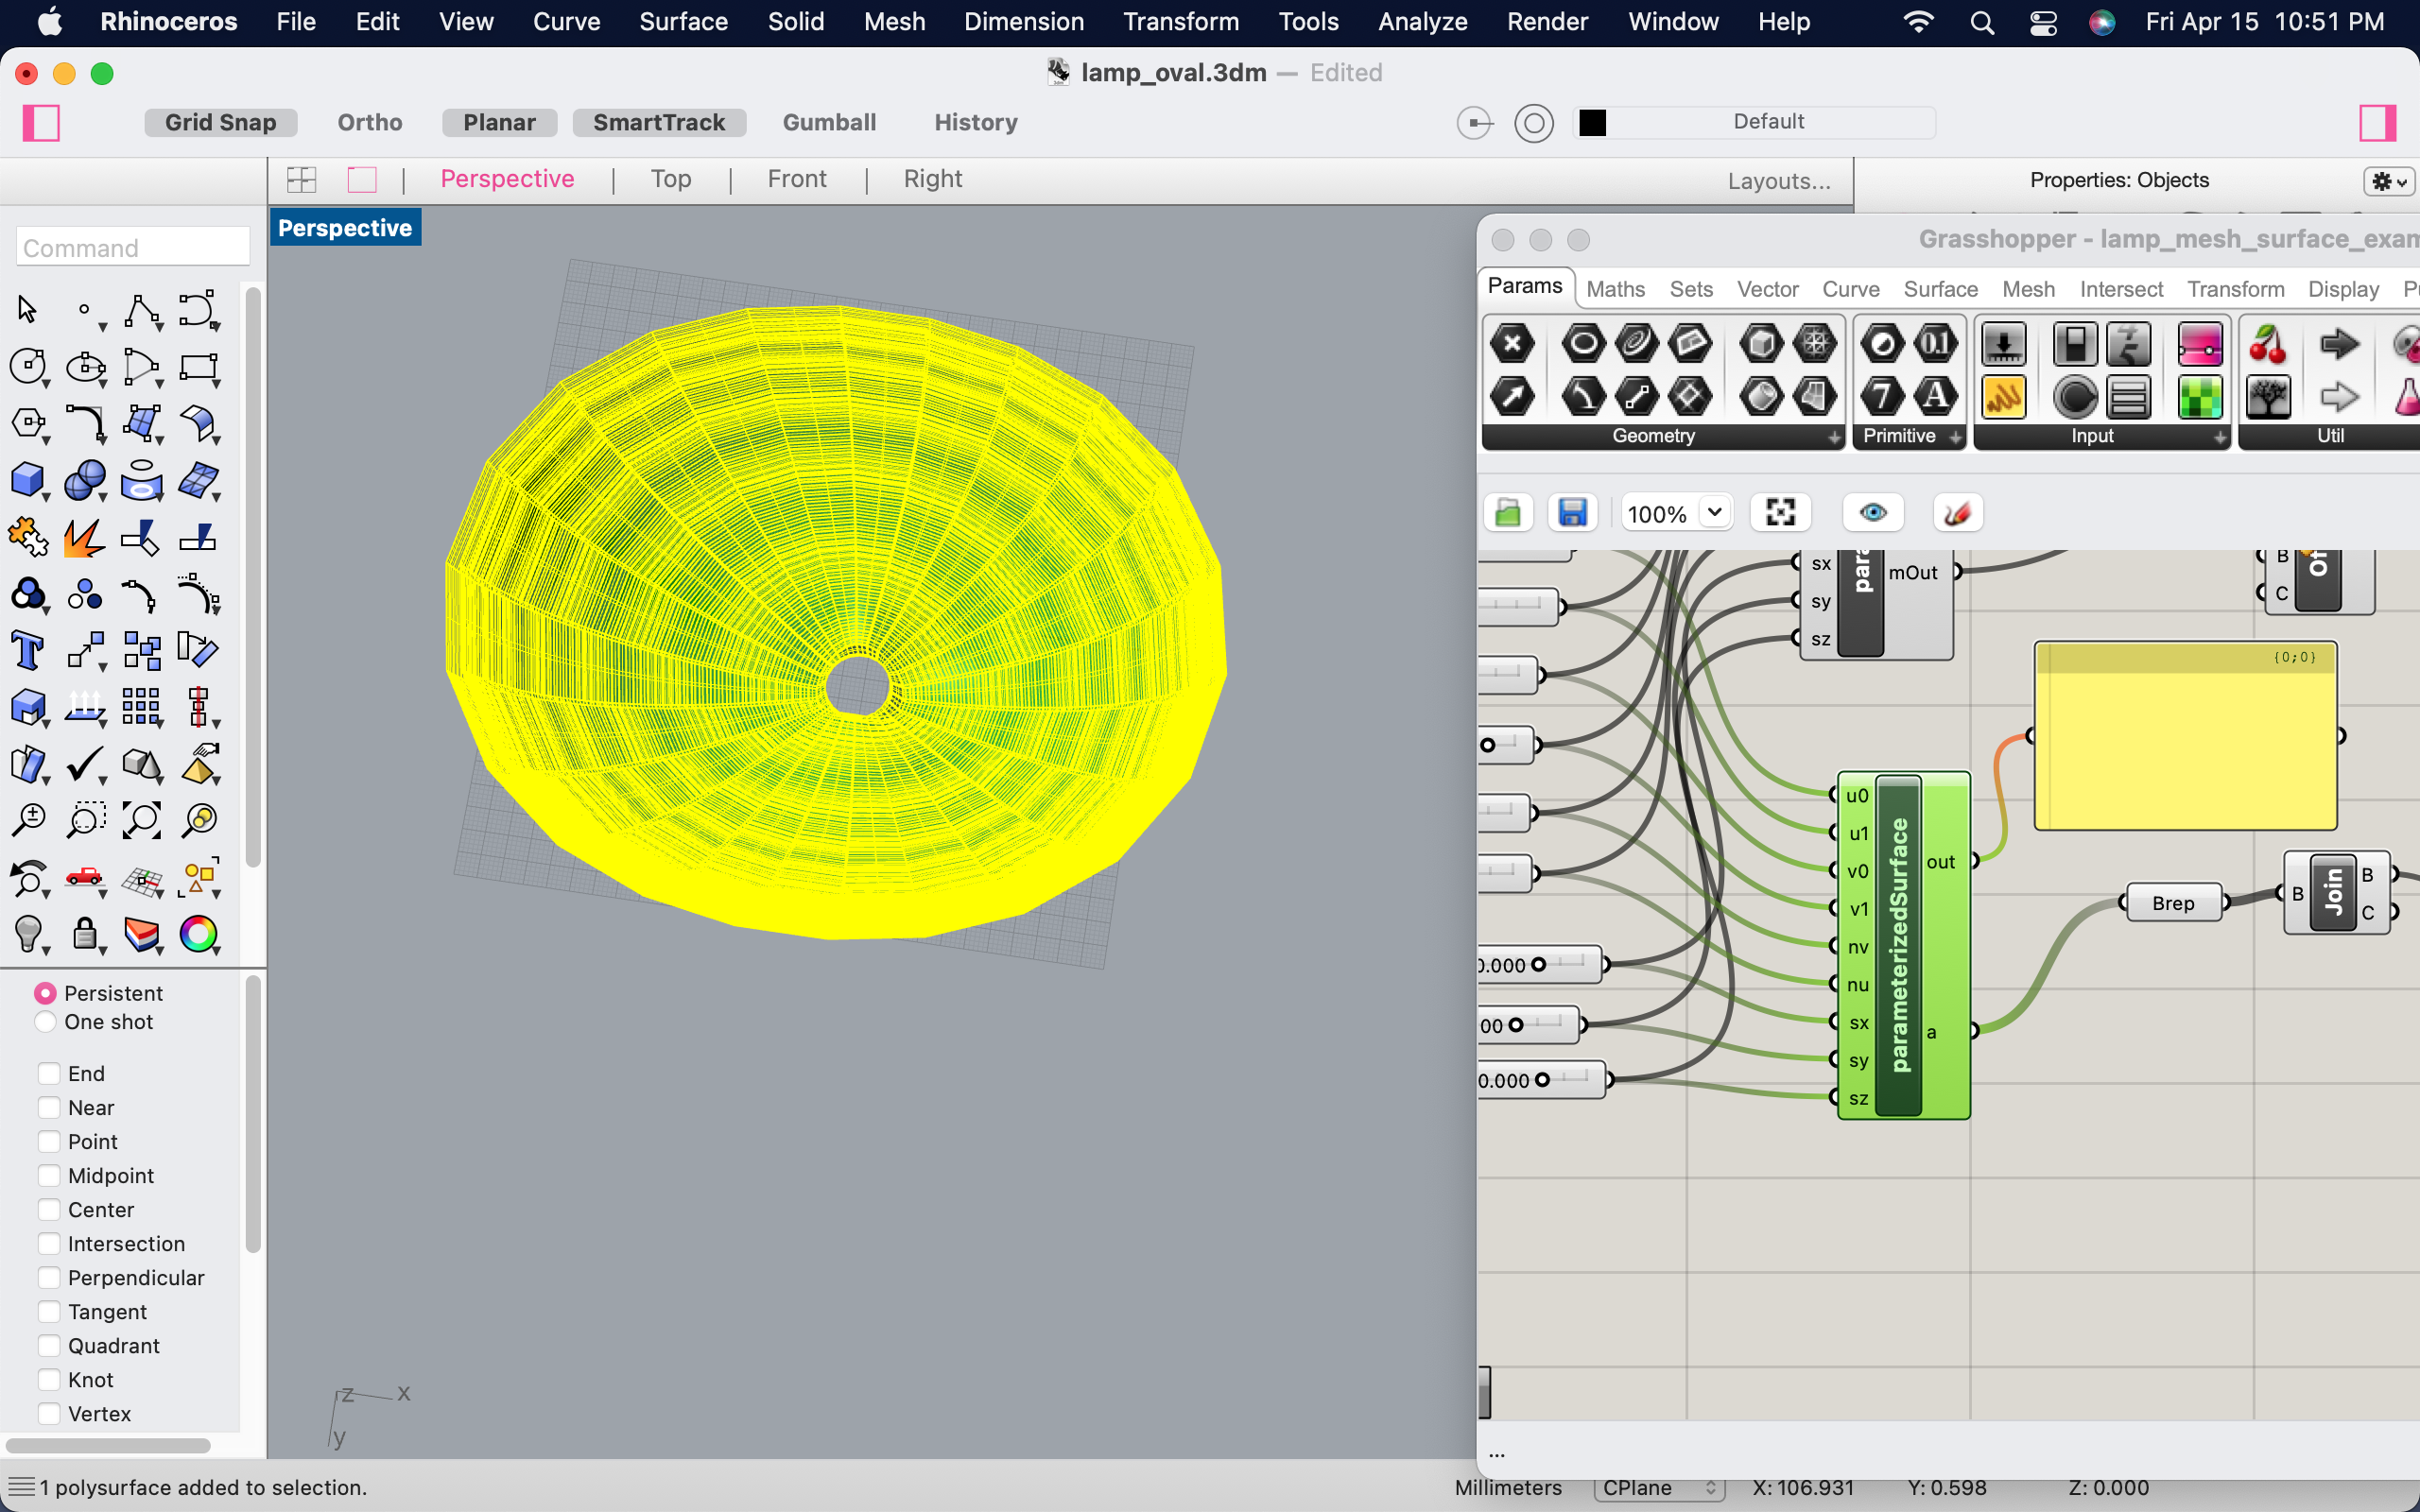The height and width of the screenshot is (1512, 2420).
Task: Click the Grasshopper save file icon
Action: click(x=1572, y=513)
